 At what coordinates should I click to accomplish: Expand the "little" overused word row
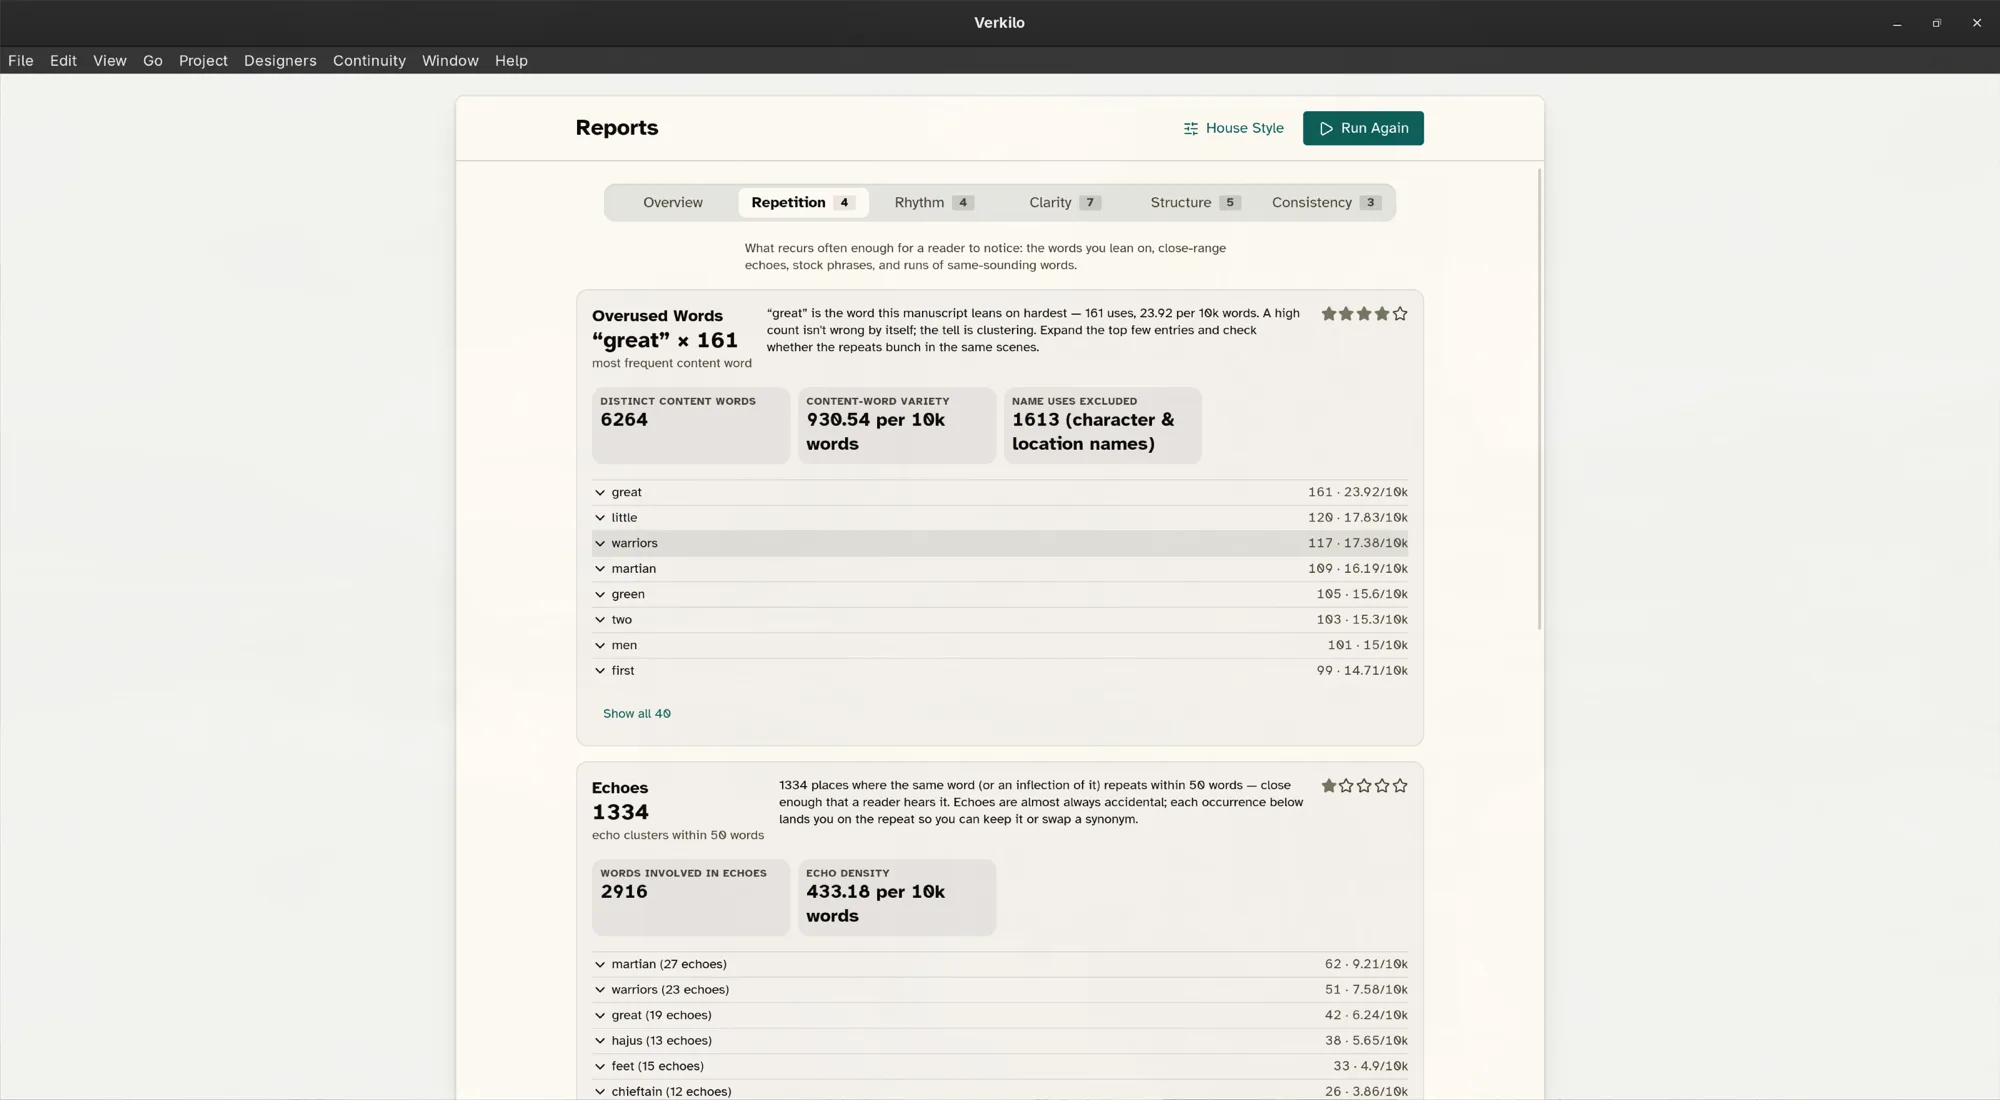[x=1000, y=518]
